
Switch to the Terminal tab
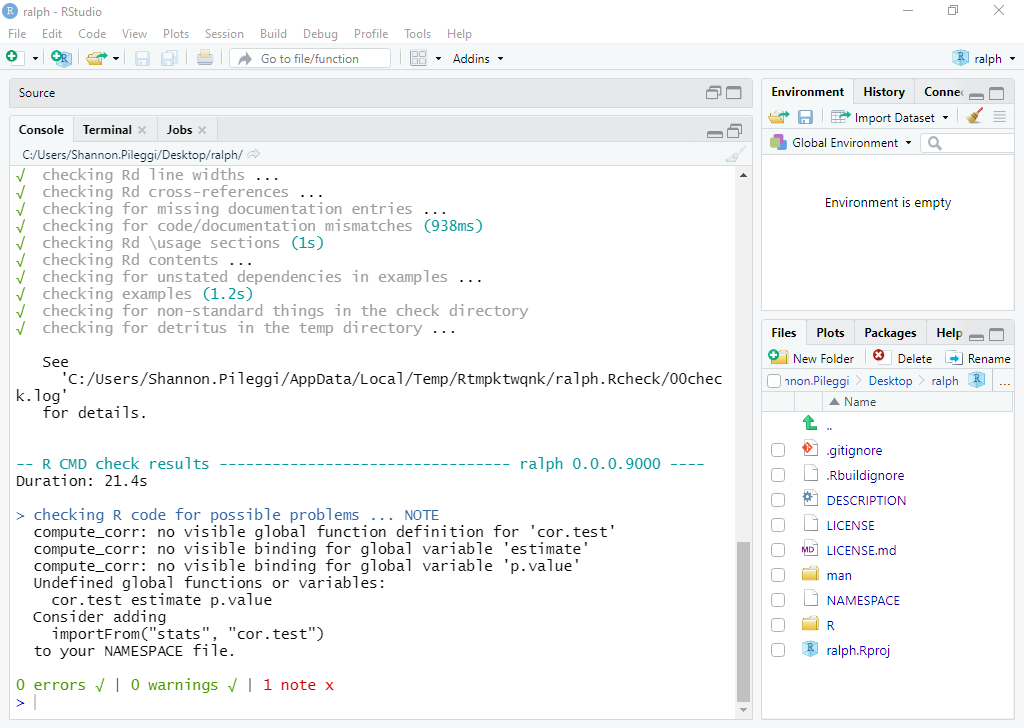click(x=107, y=130)
